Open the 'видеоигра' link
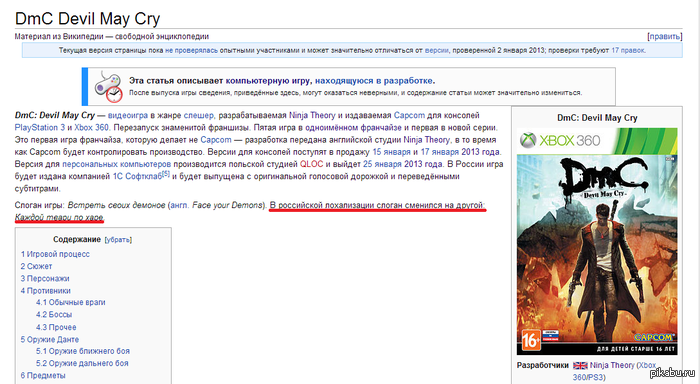700x384 pixels. click(128, 116)
